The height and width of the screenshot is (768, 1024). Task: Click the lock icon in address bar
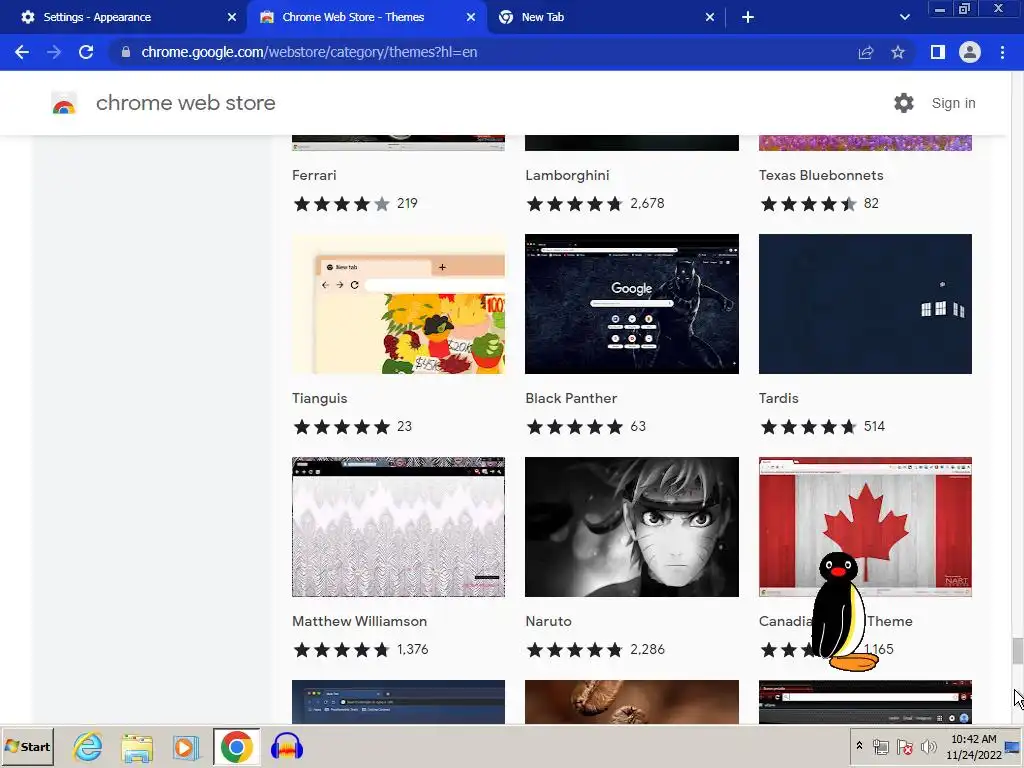click(x=126, y=52)
